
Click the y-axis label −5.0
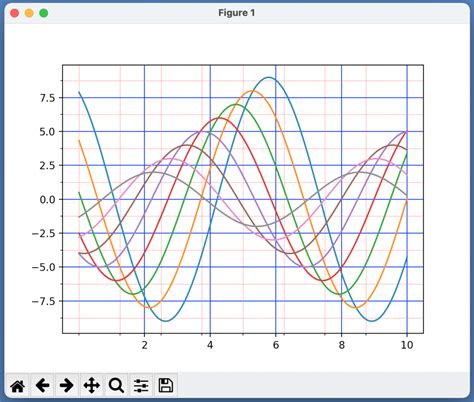[44, 267]
